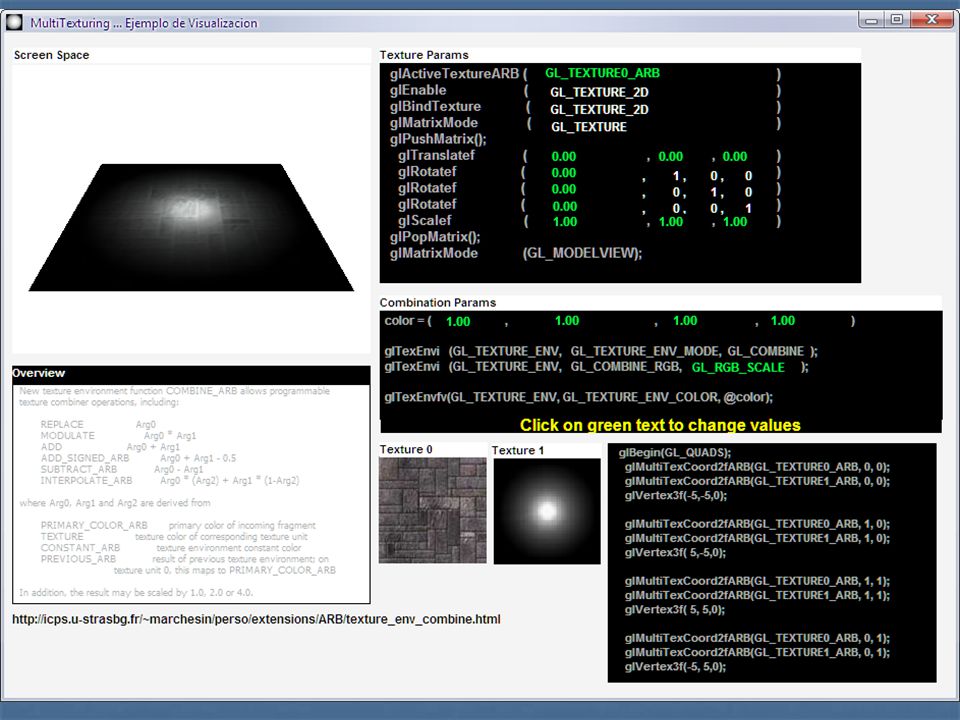
Task: Select the Texture 0 stone thumbnail
Action: pyautogui.click(x=432, y=510)
